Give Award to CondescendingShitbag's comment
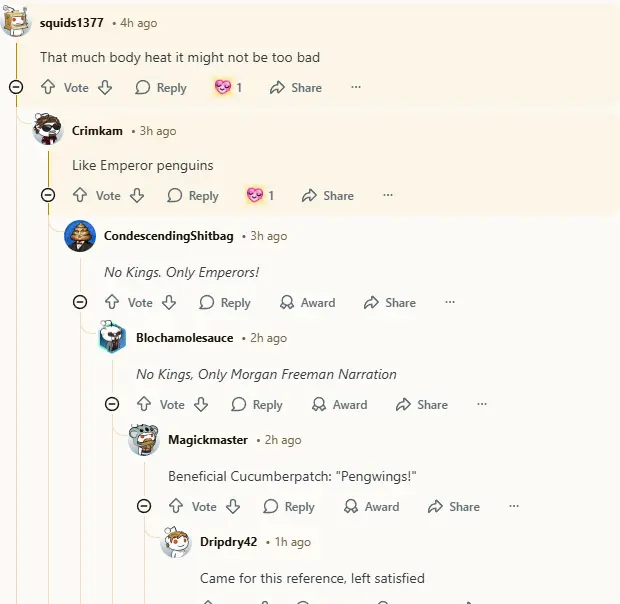 [x=307, y=303]
